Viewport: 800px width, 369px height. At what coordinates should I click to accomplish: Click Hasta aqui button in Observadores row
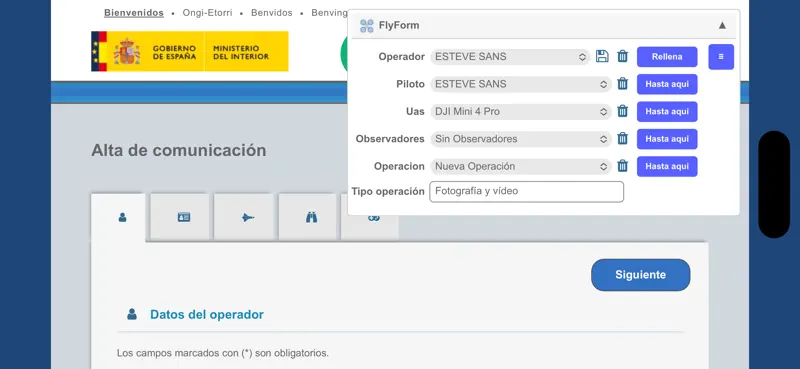click(667, 139)
